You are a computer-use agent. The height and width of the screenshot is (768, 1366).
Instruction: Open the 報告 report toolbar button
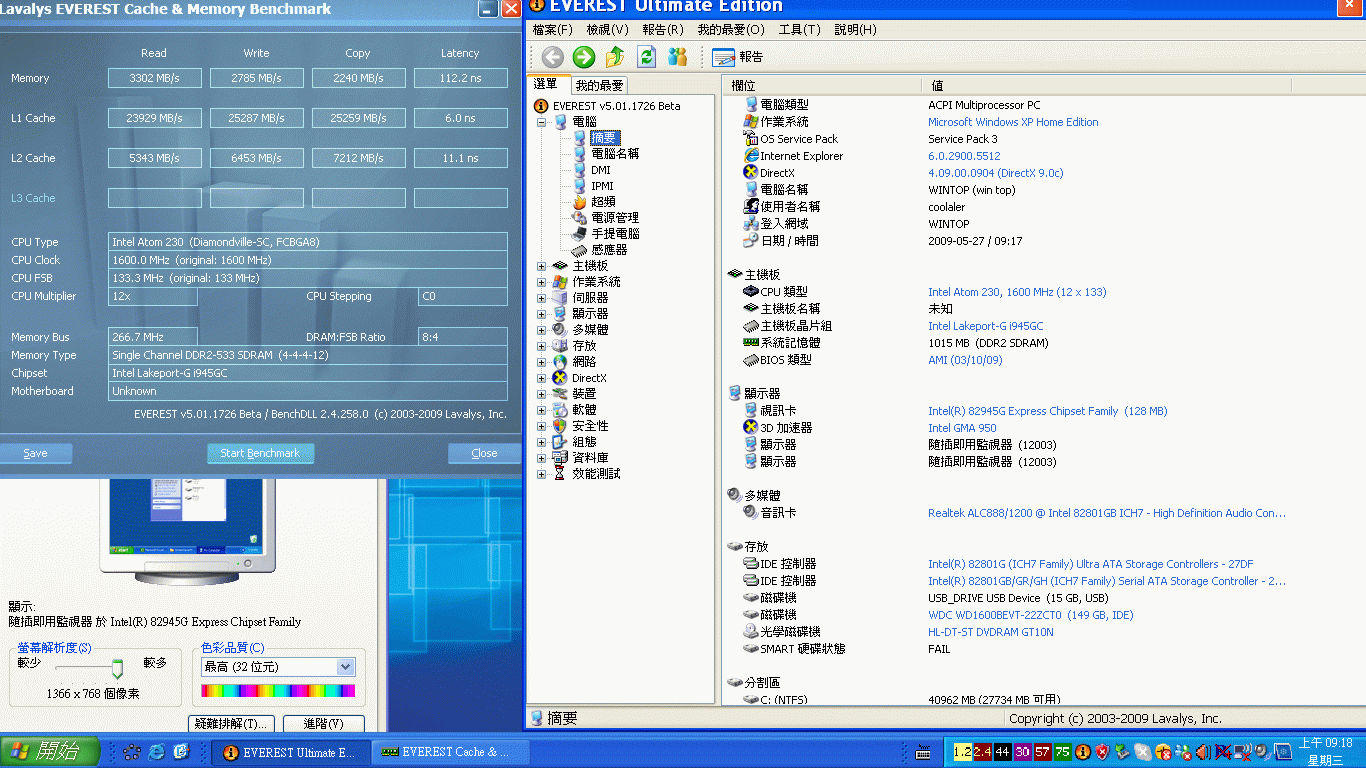coord(738,57)
